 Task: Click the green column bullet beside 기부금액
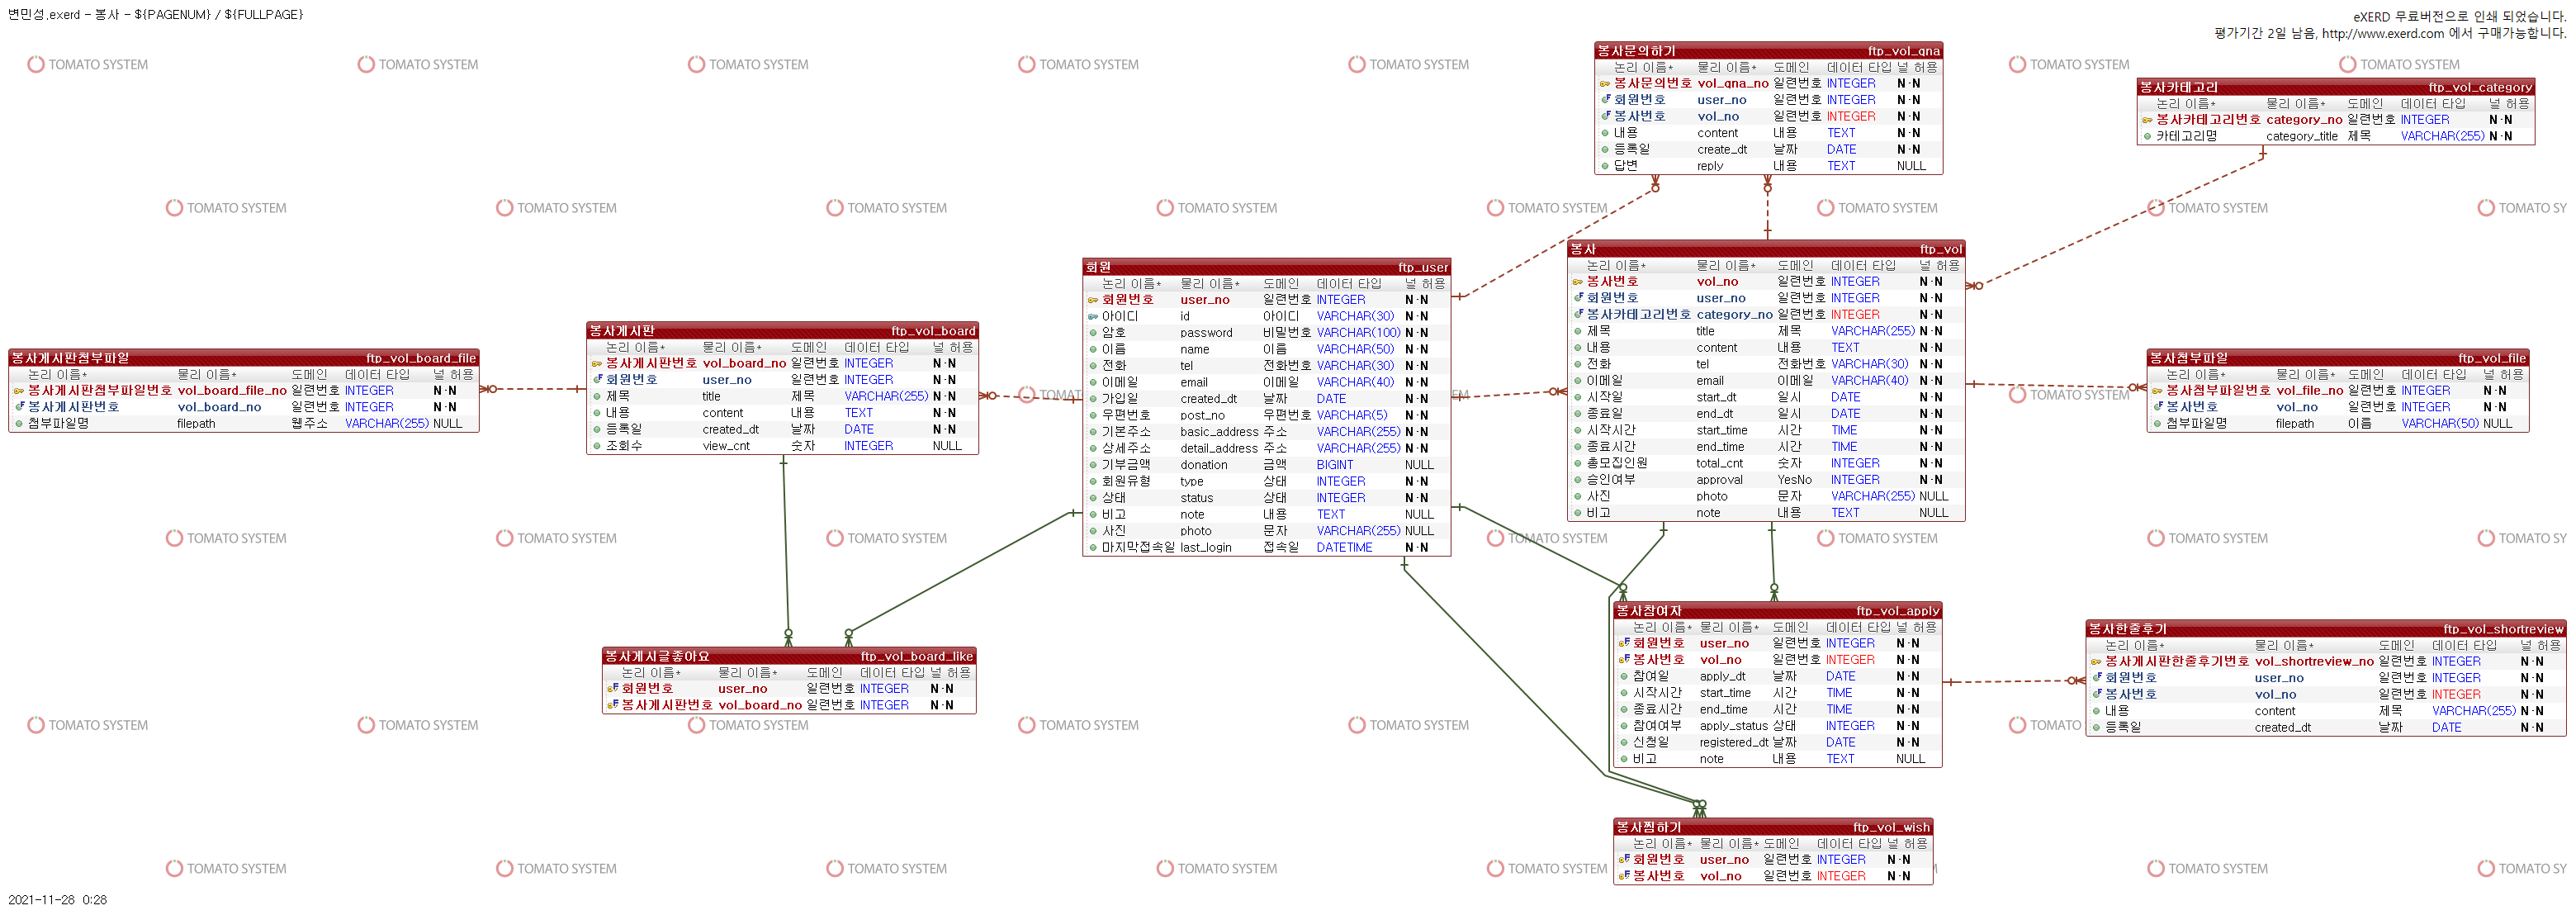pos(1092,465)
